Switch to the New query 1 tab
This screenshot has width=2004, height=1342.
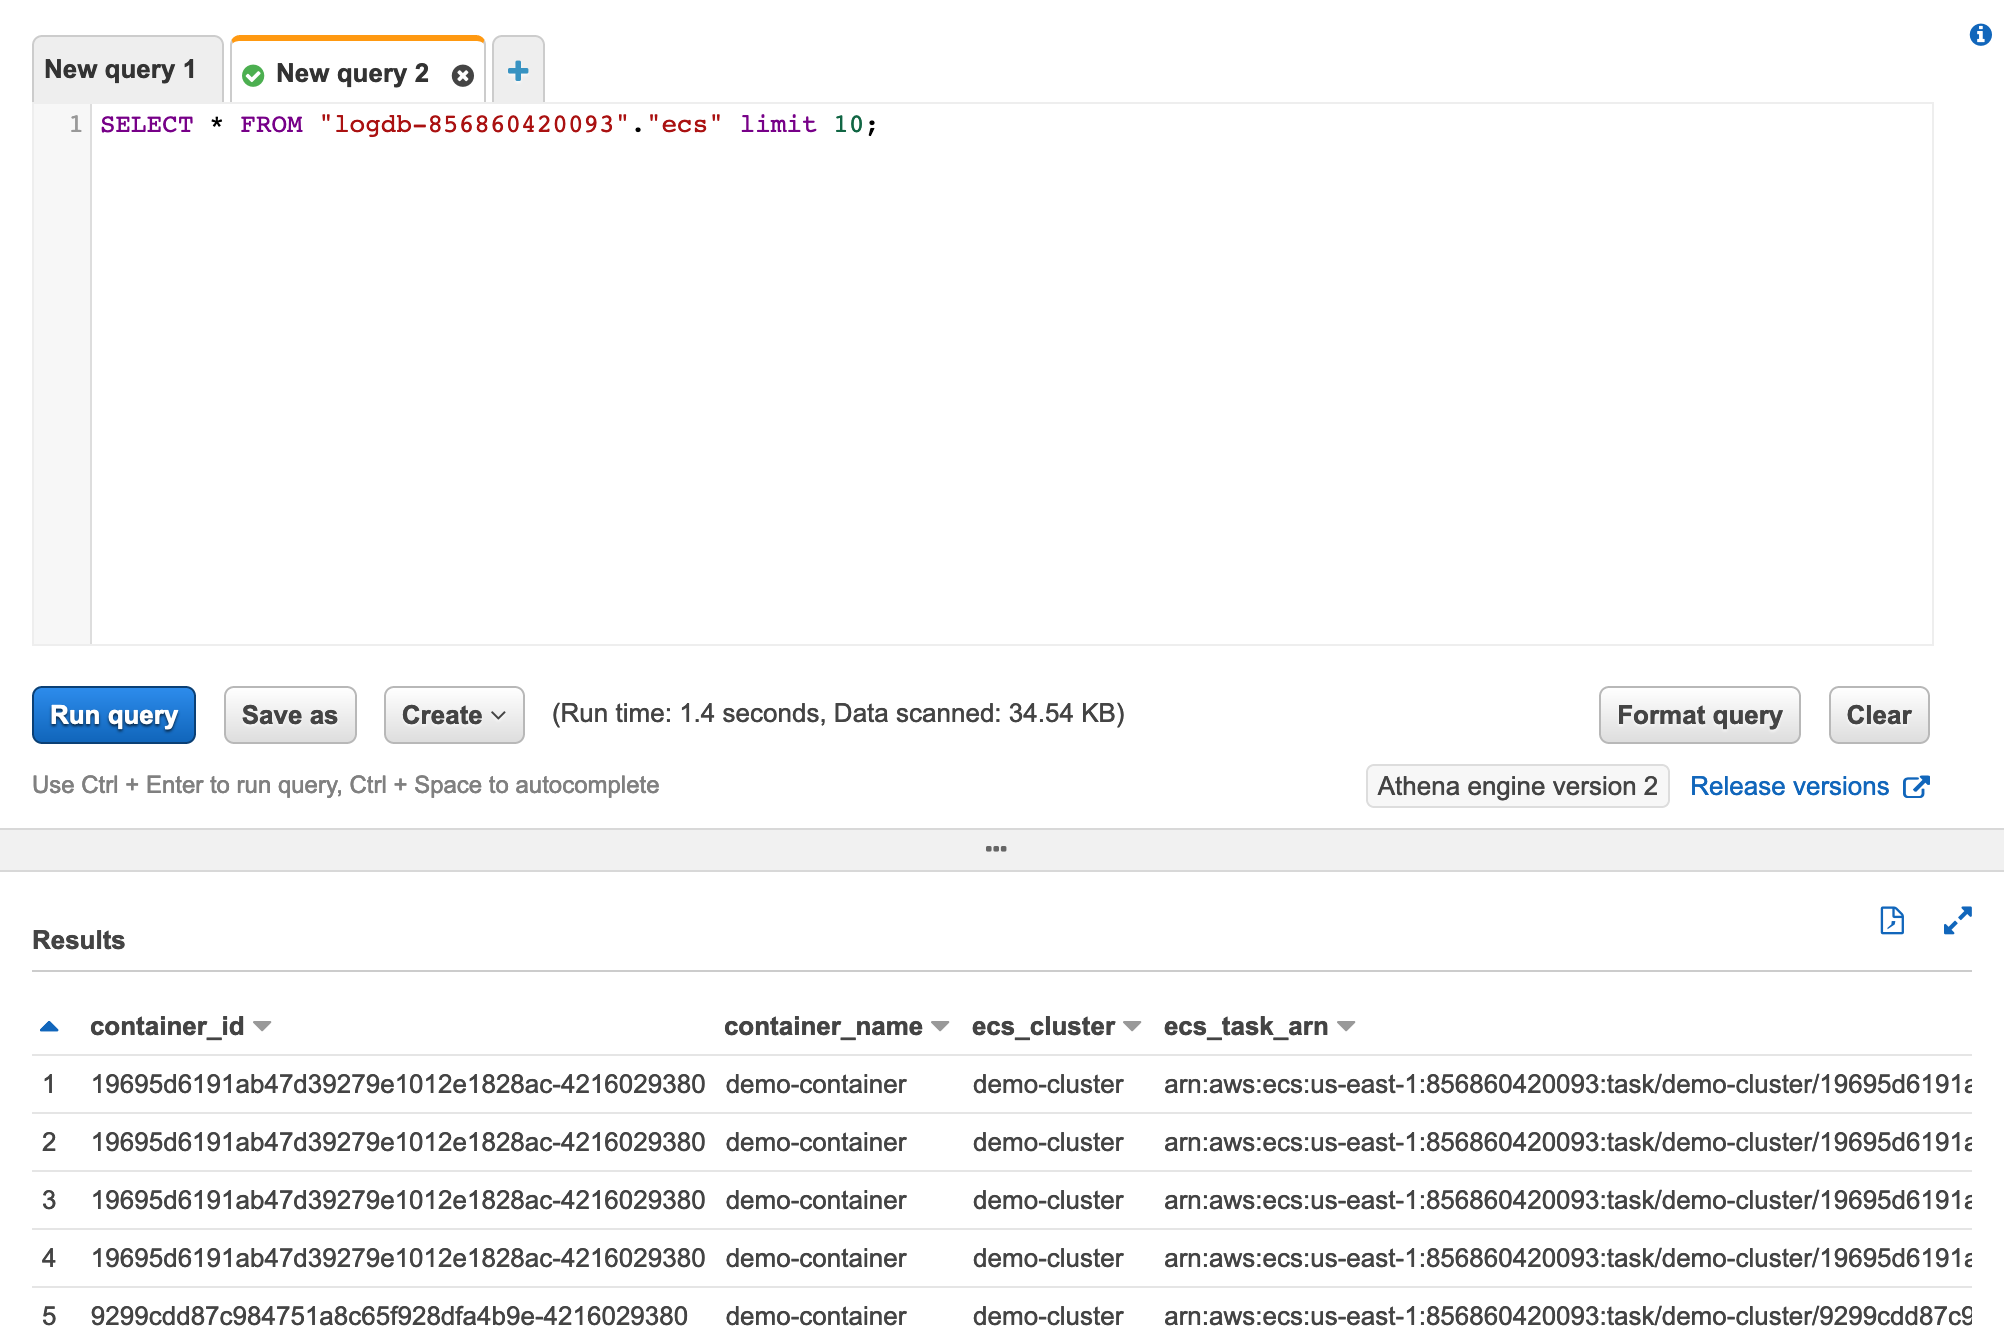(x=121, y=70)
